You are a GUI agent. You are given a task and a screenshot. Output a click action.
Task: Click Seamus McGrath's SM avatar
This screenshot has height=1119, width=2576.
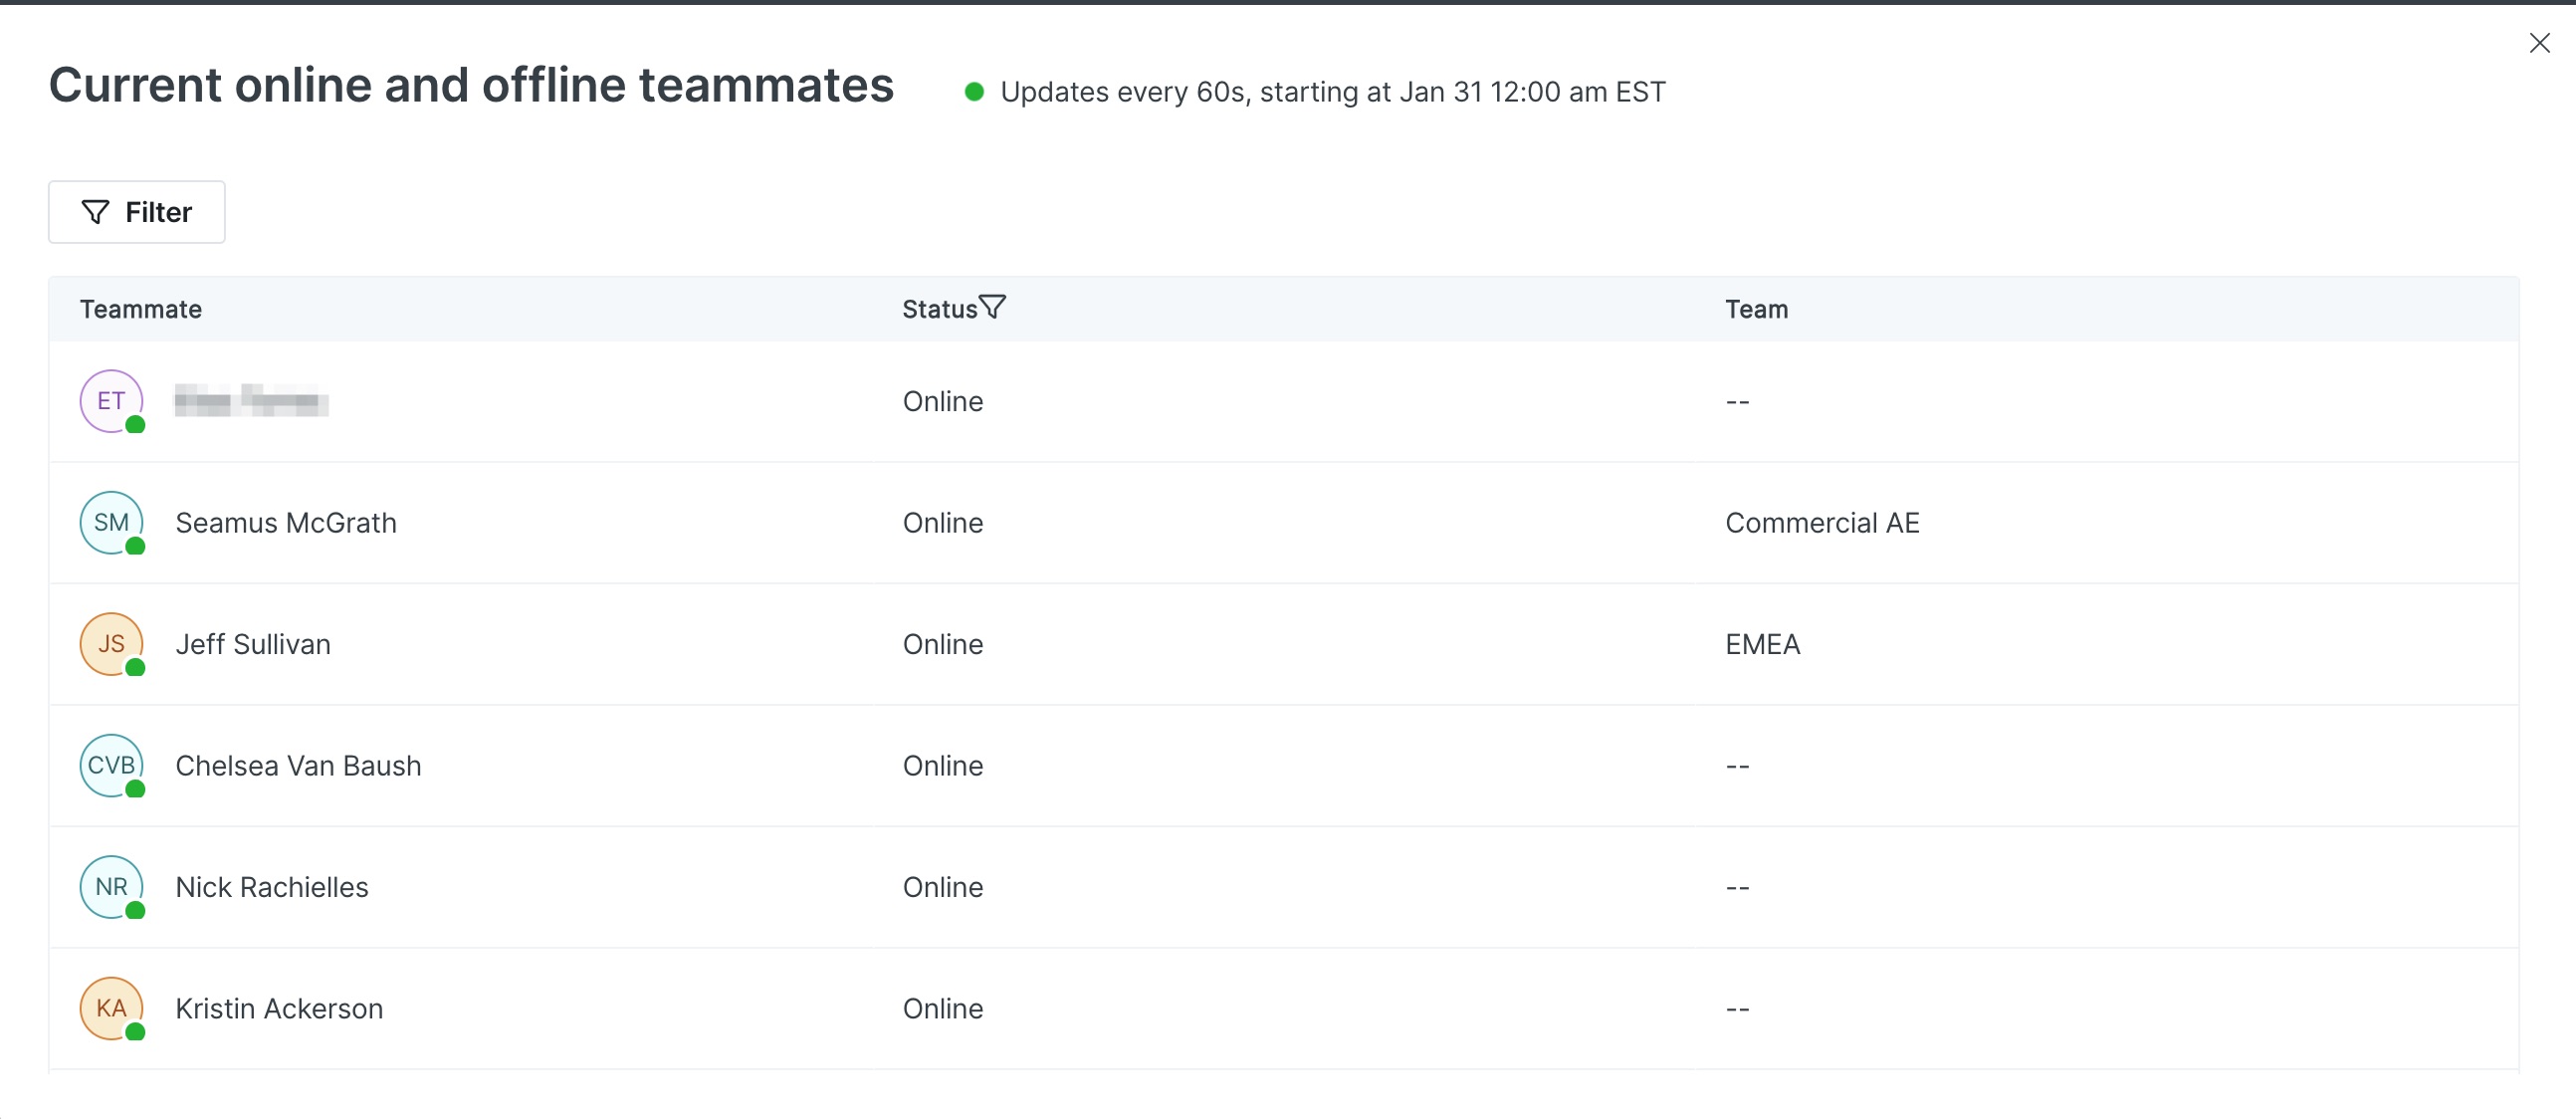[112, 522]
